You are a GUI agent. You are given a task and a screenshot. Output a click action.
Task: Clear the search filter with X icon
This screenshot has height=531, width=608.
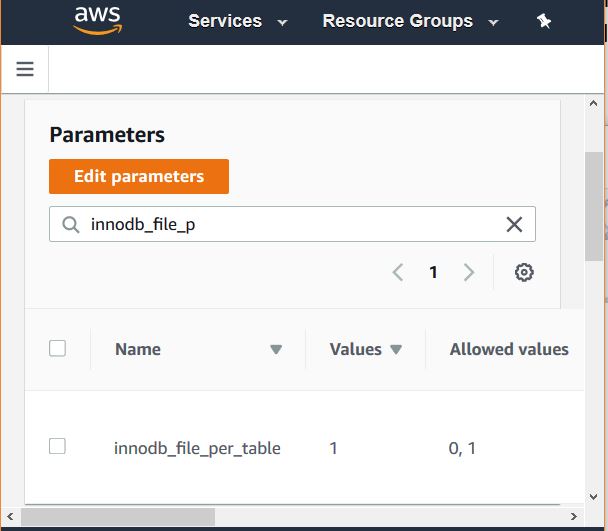pyautogui.click(x=514, y=225)
